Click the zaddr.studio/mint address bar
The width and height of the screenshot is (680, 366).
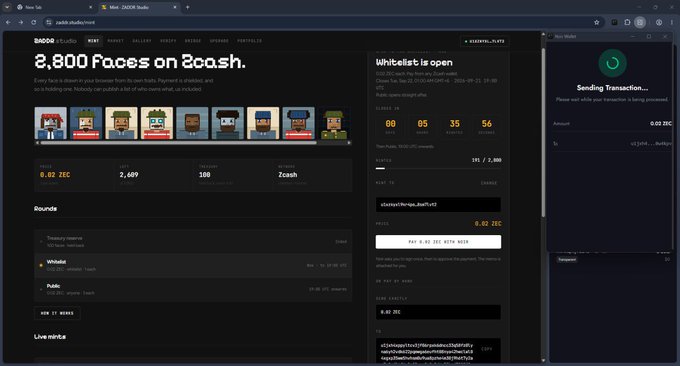(x=321, y=22)
